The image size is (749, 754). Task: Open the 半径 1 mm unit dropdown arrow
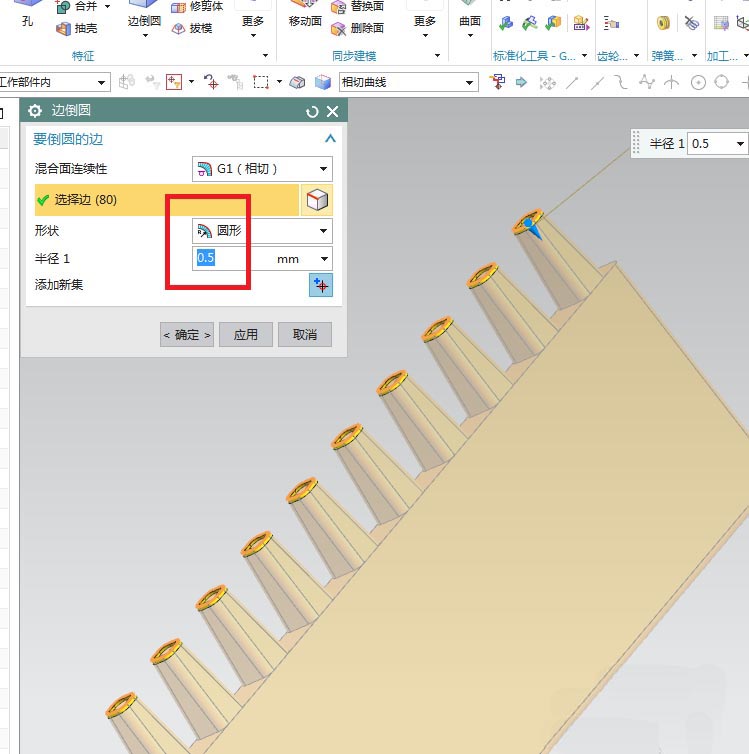click(x=325, y=259)
